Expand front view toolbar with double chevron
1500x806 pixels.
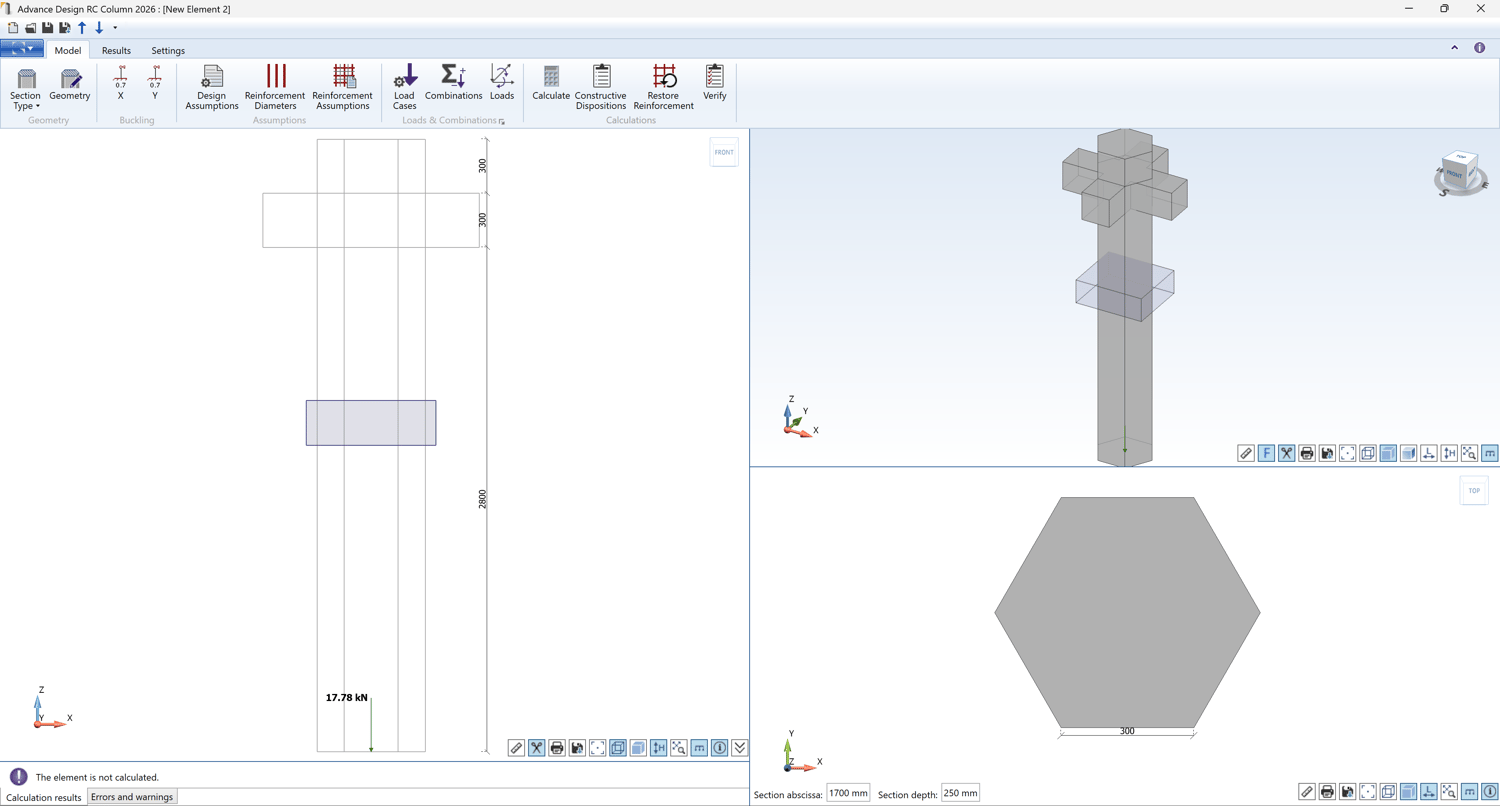(740, 748)
